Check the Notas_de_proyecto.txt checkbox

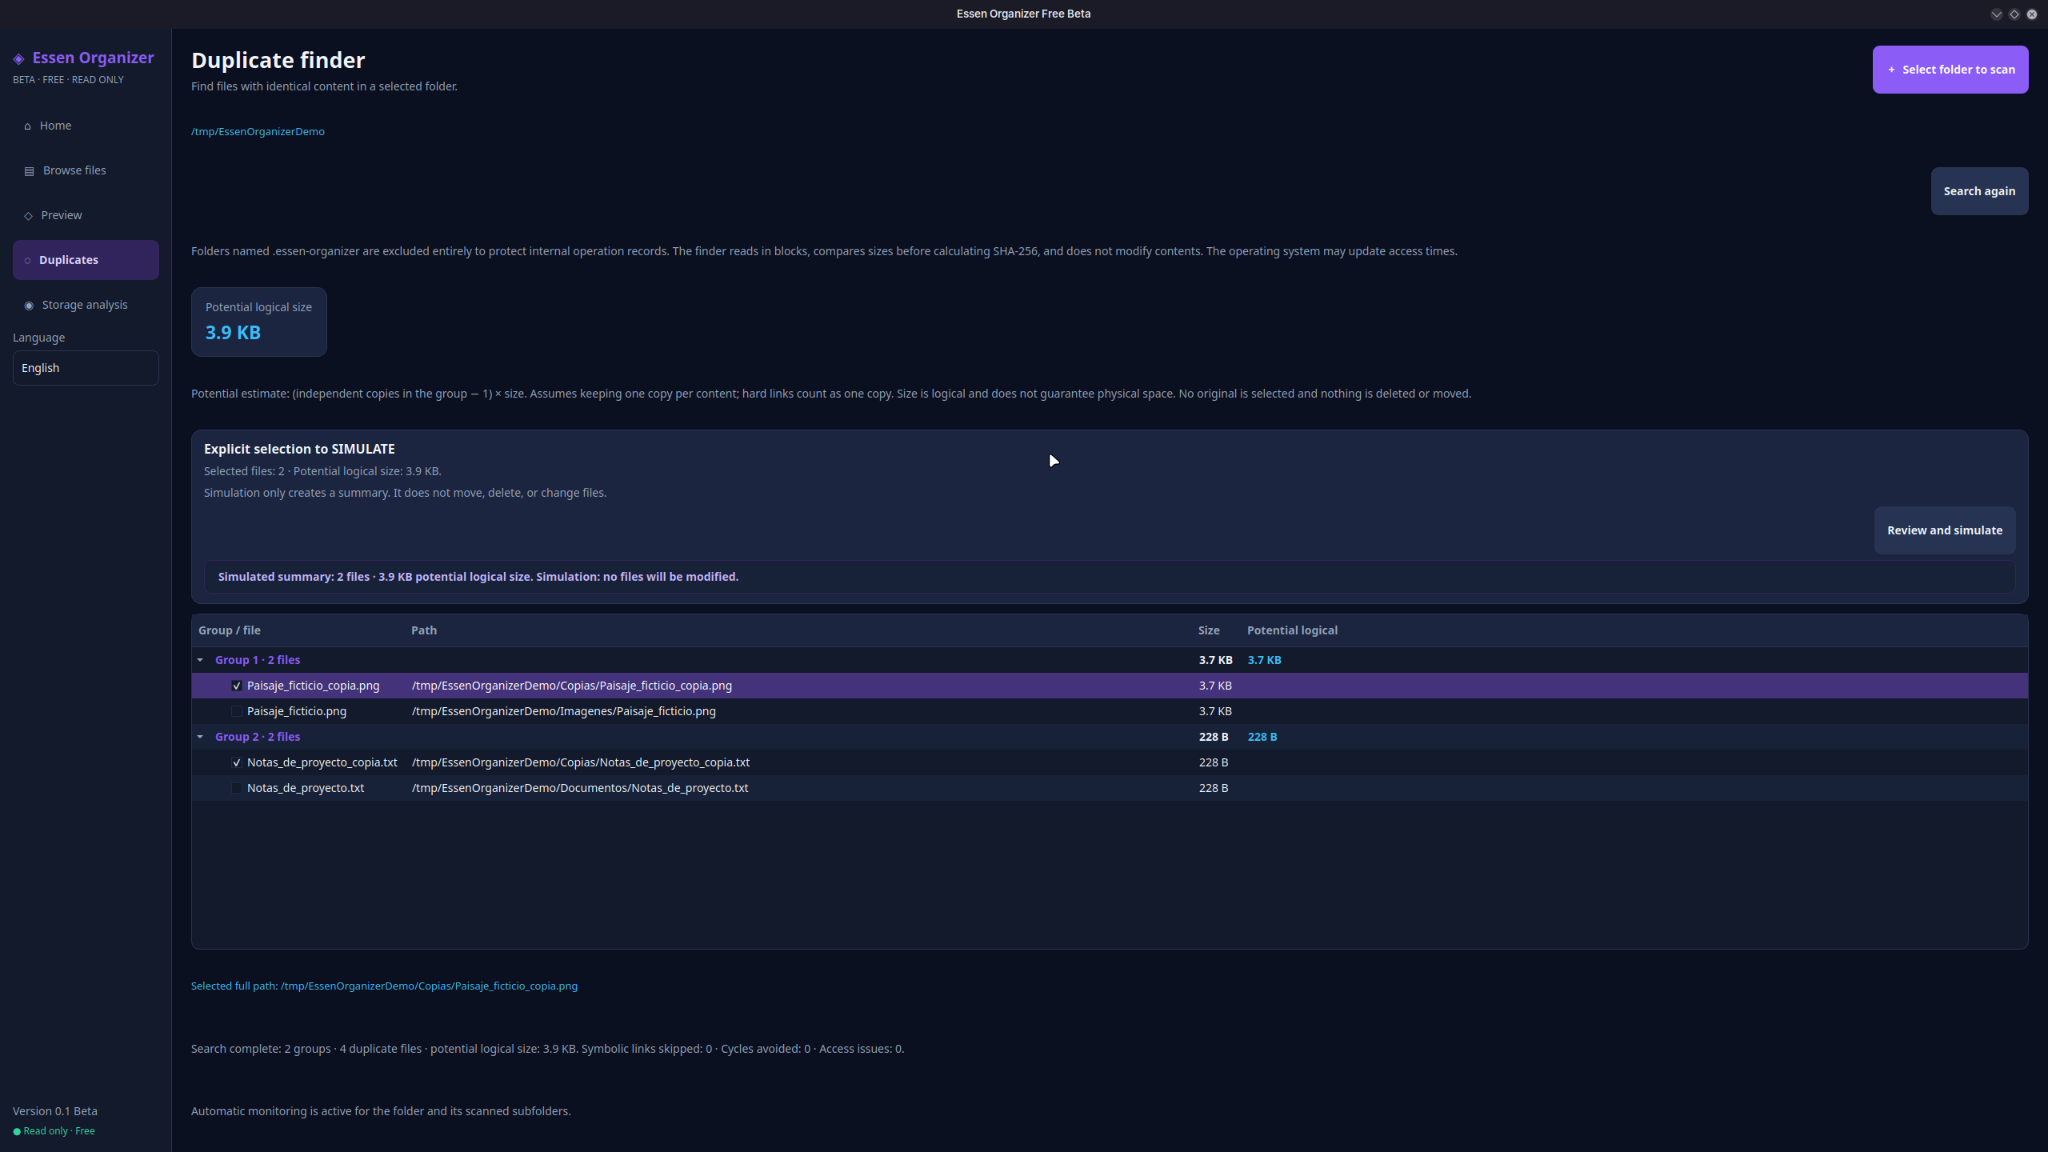tap(237, 788)
